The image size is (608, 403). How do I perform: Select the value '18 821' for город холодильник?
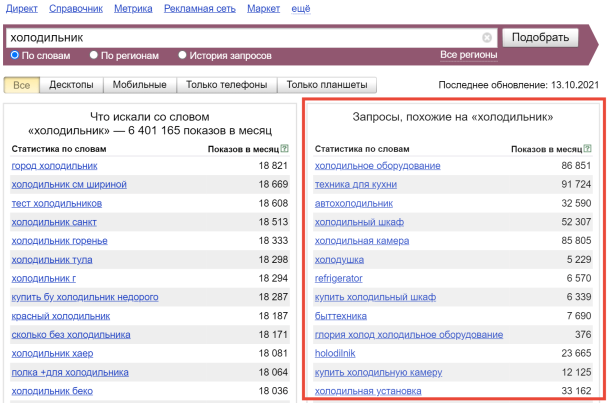(273, 166)
